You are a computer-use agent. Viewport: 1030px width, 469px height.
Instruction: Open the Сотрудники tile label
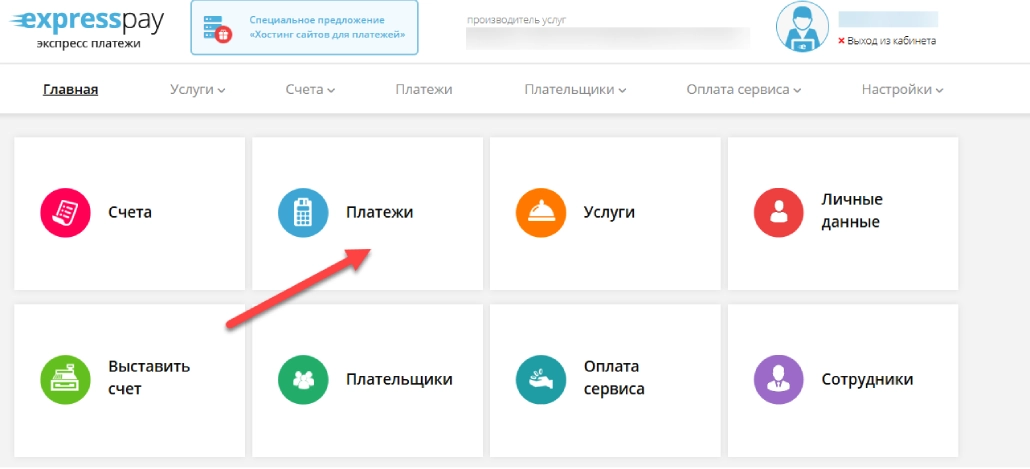[867, 379]
